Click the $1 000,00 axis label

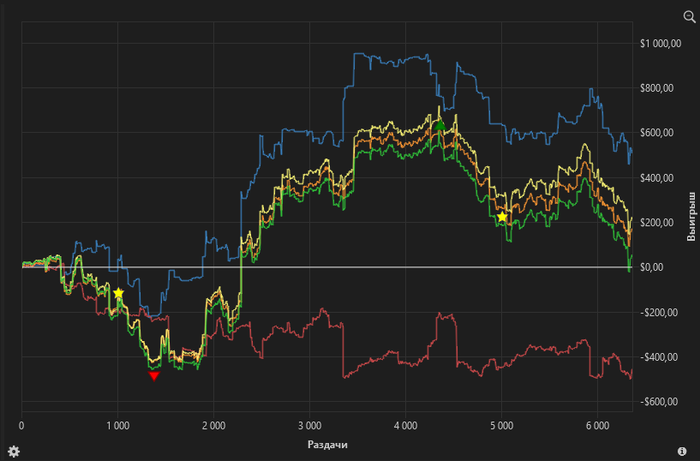coord(660,43)
